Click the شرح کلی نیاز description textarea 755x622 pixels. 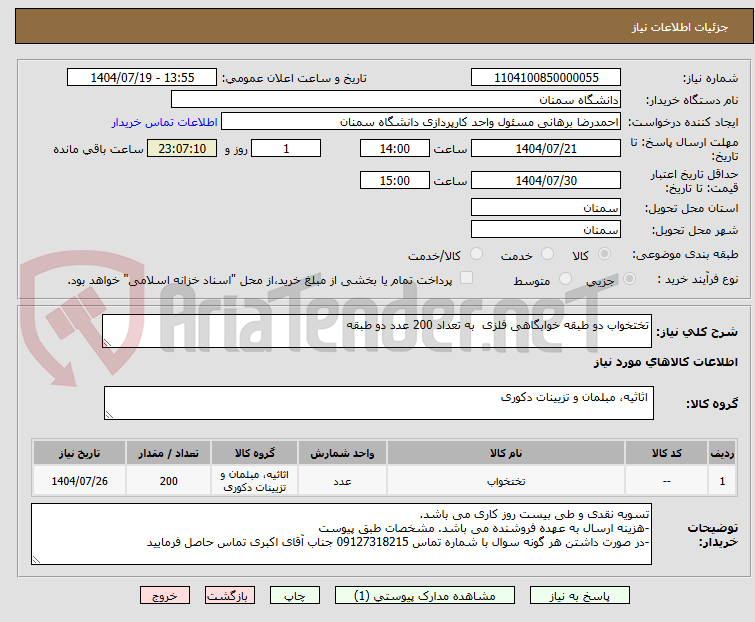377,331
